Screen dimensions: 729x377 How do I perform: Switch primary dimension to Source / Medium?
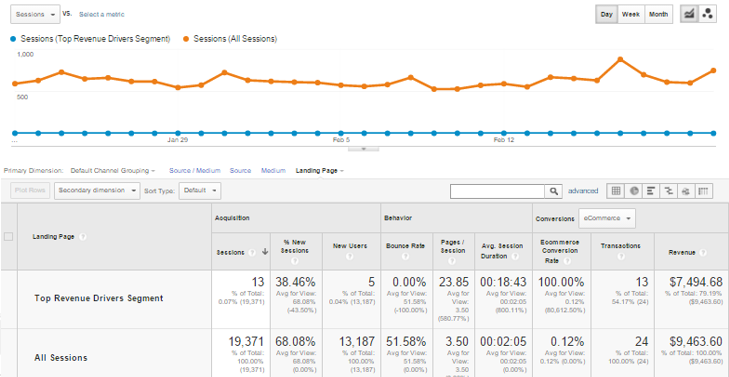pos(195,171)
